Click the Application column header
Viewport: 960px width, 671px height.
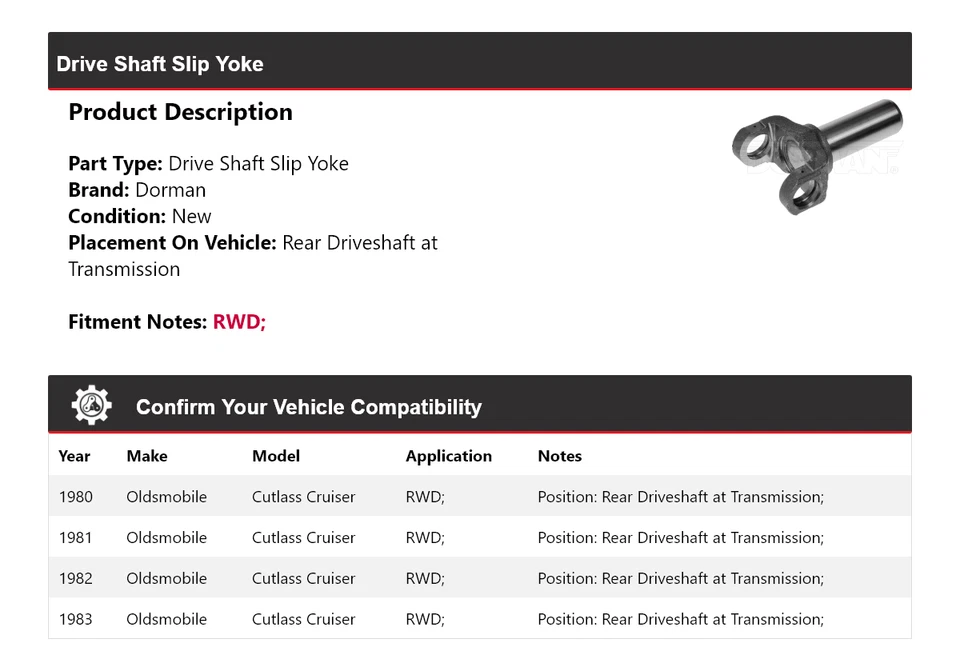click(x=448, y=456)
